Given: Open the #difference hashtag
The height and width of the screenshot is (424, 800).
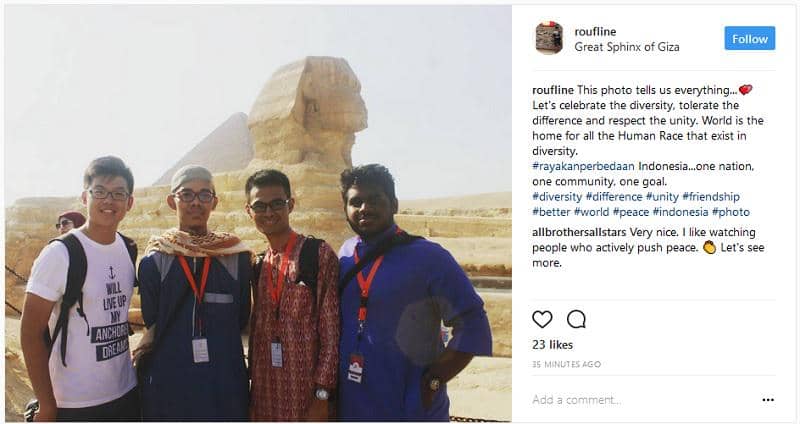Looking at the screenshot, I should (x=614, y=197).
